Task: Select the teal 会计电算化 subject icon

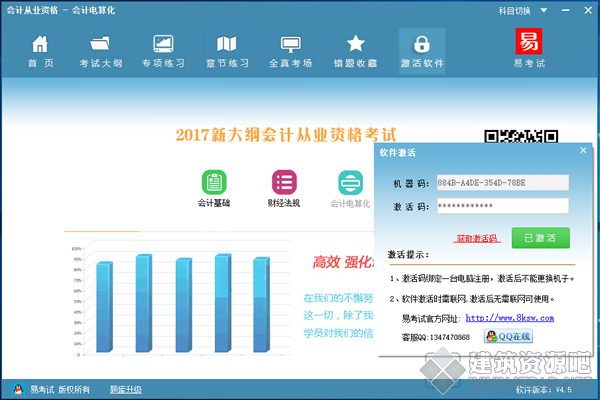Action: 351,183
